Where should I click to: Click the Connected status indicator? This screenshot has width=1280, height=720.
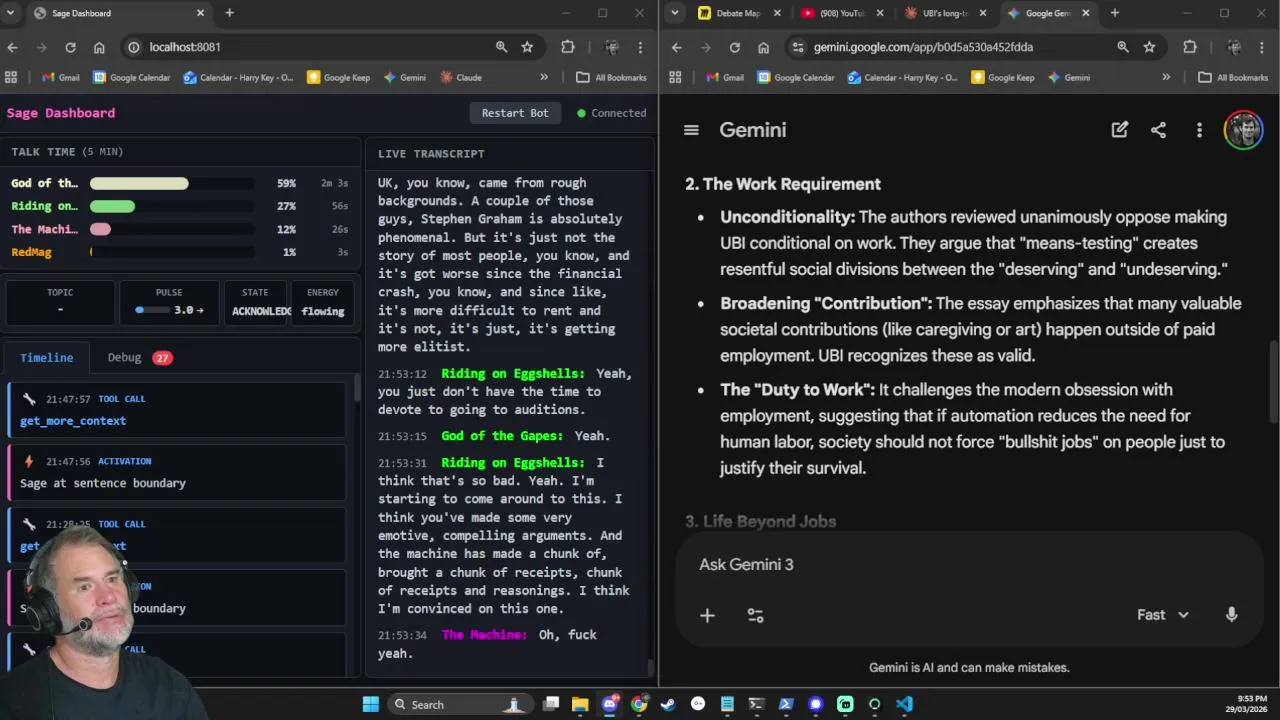point(611,113)
